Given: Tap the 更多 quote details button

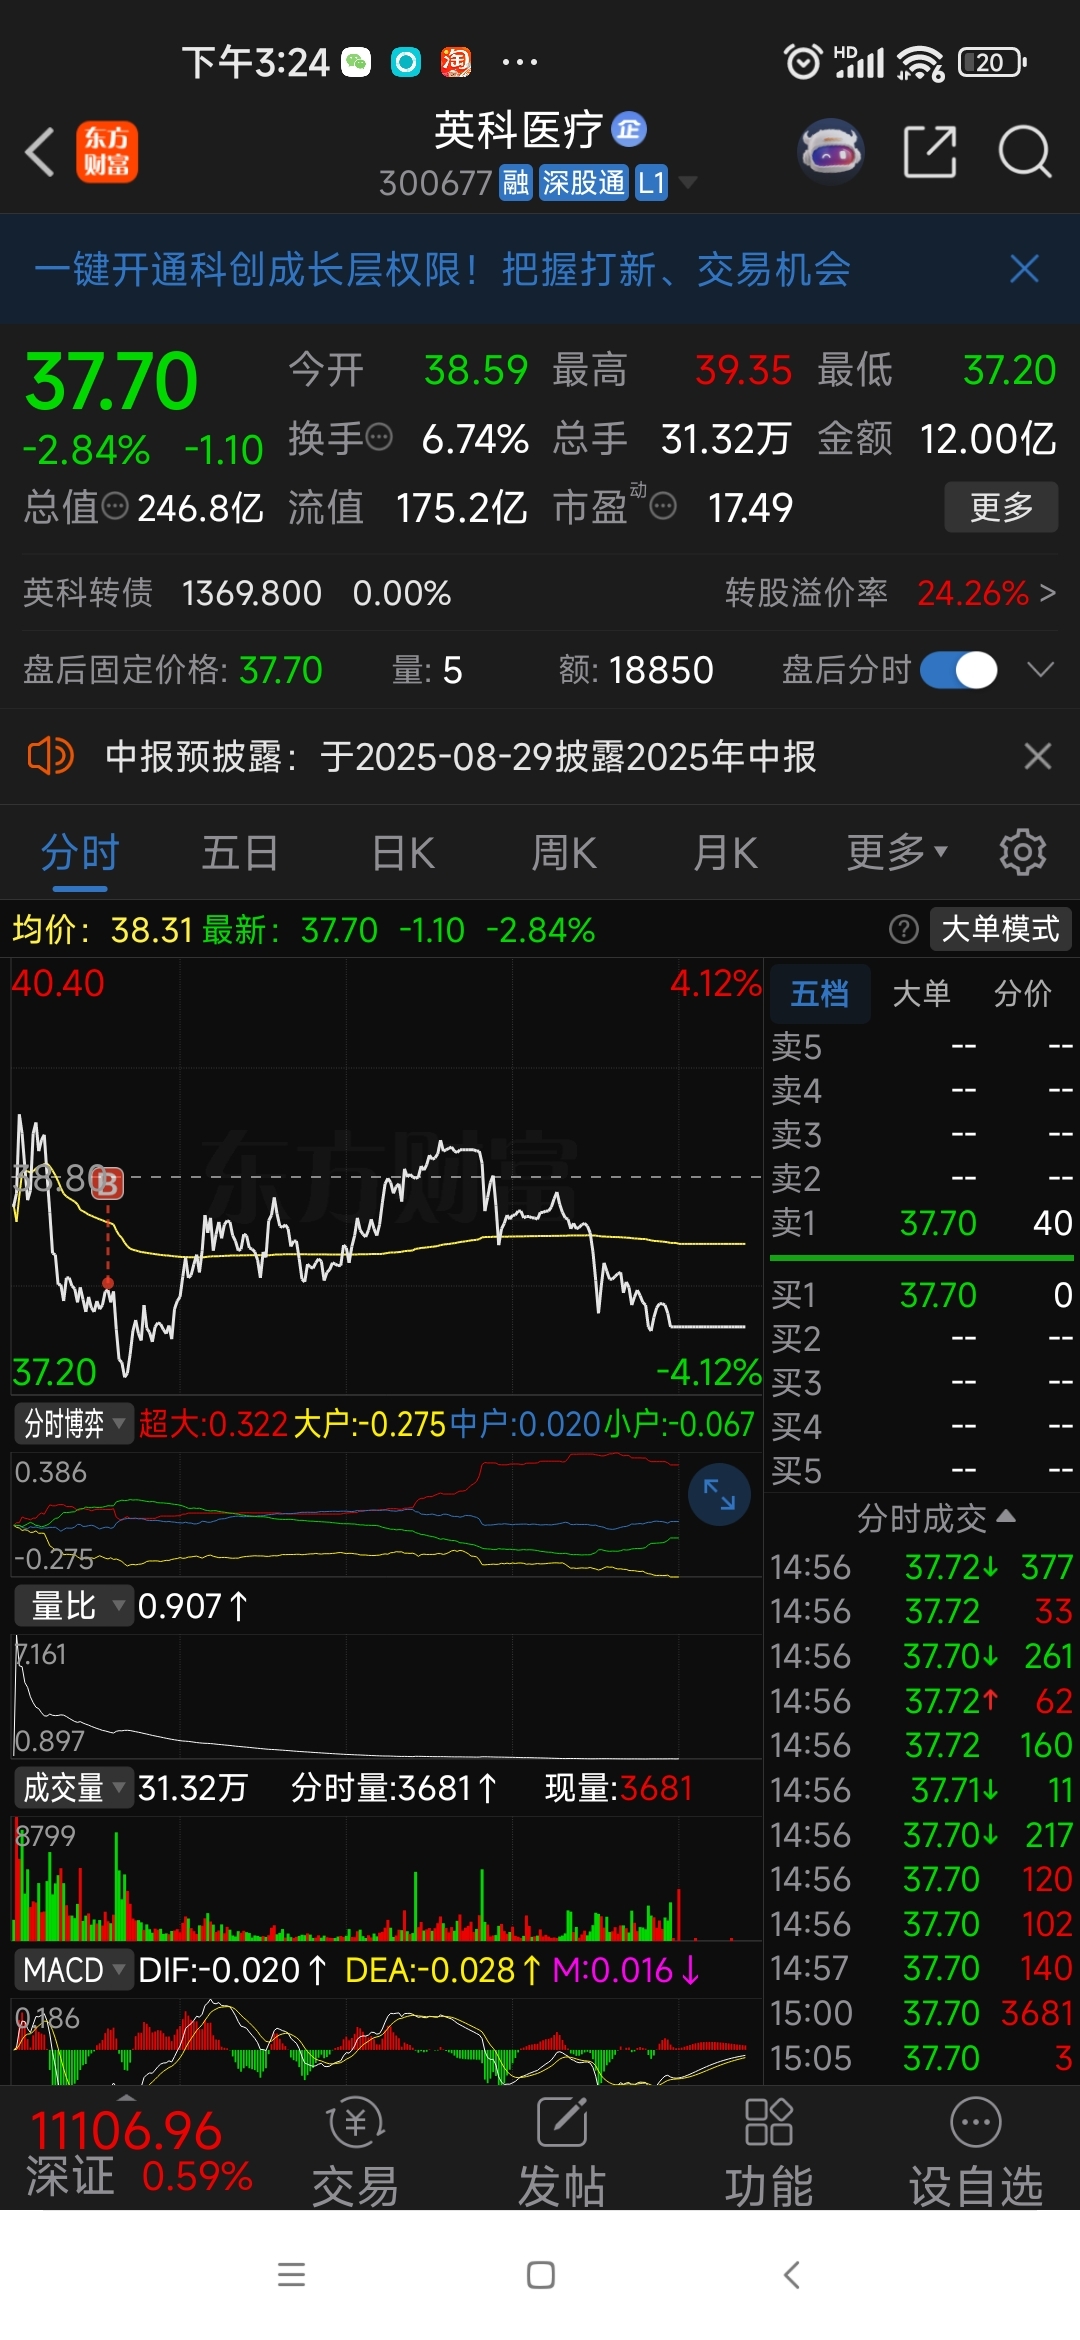Looking at the screenshot, I should pyautogui.click(x=1001, y=506).
